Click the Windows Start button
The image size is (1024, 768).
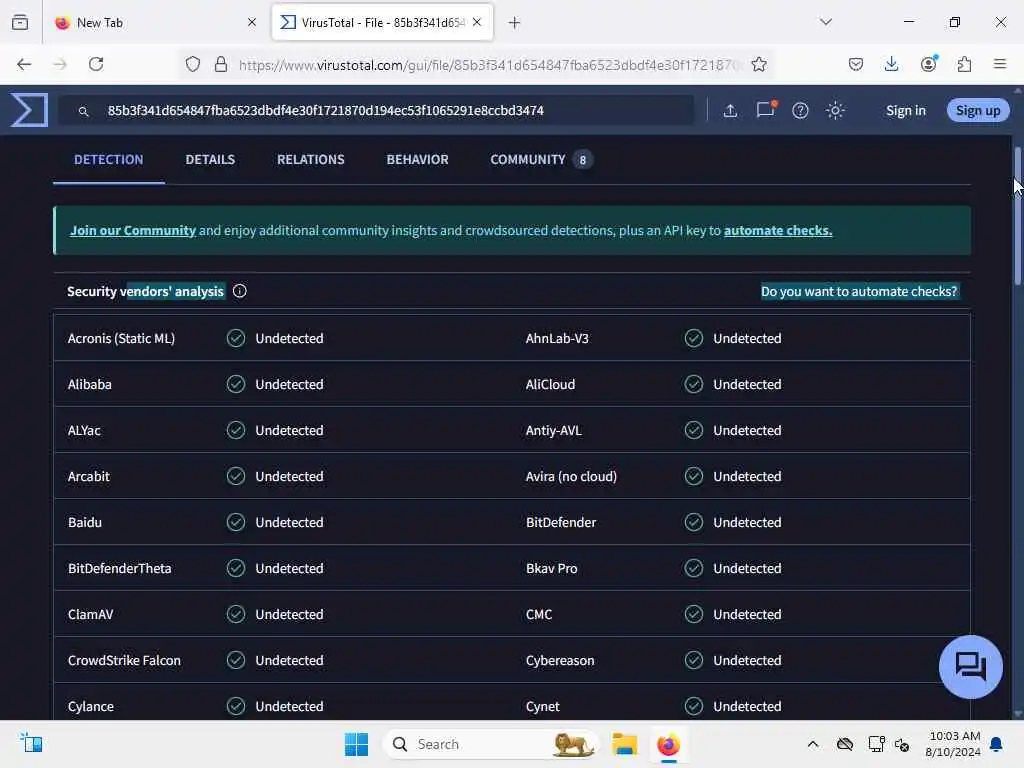pyautogui.click(x=356, y=744)
